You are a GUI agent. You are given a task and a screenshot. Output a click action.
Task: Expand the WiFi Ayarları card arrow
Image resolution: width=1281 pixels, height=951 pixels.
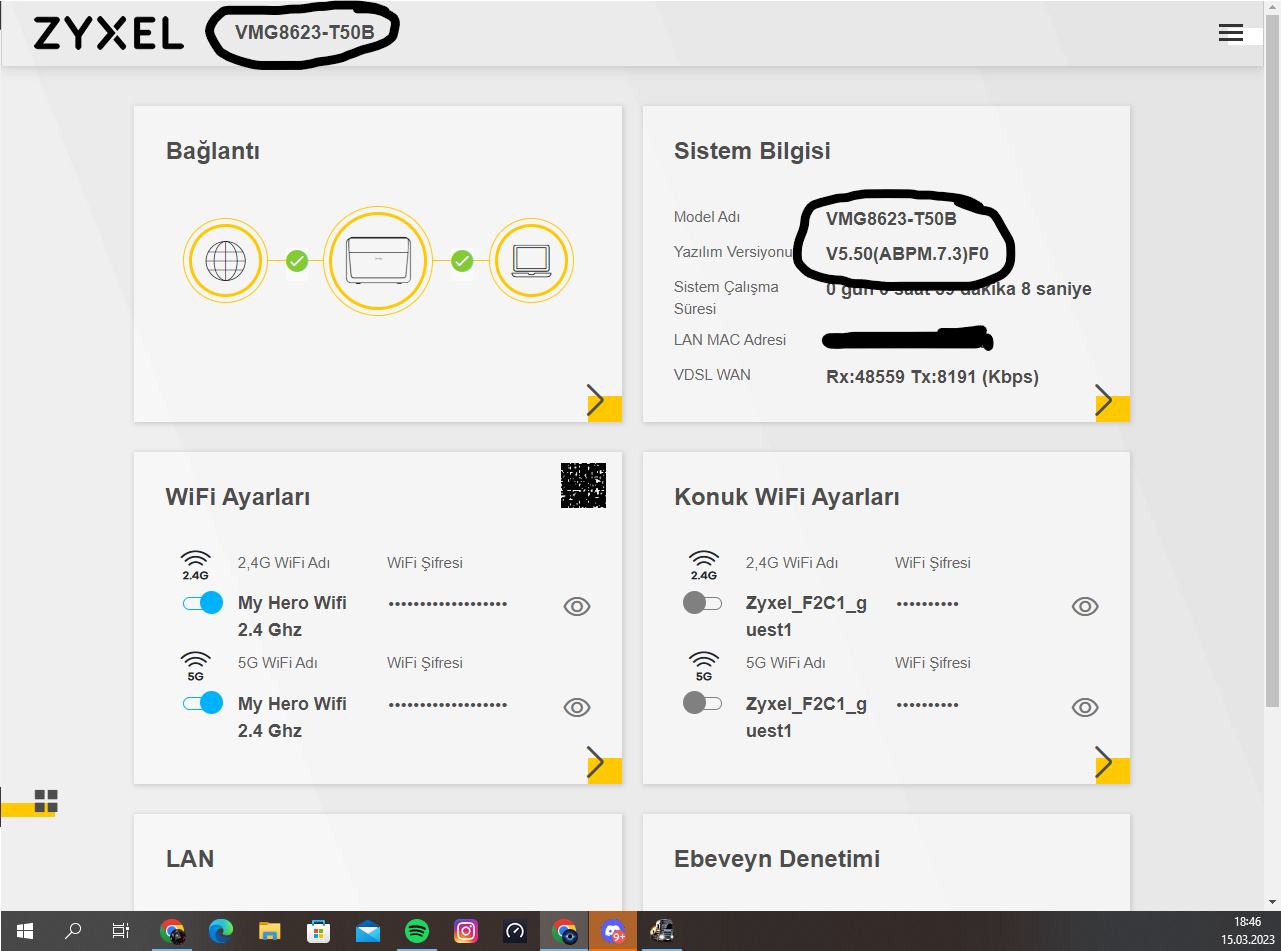pos(602,763)
